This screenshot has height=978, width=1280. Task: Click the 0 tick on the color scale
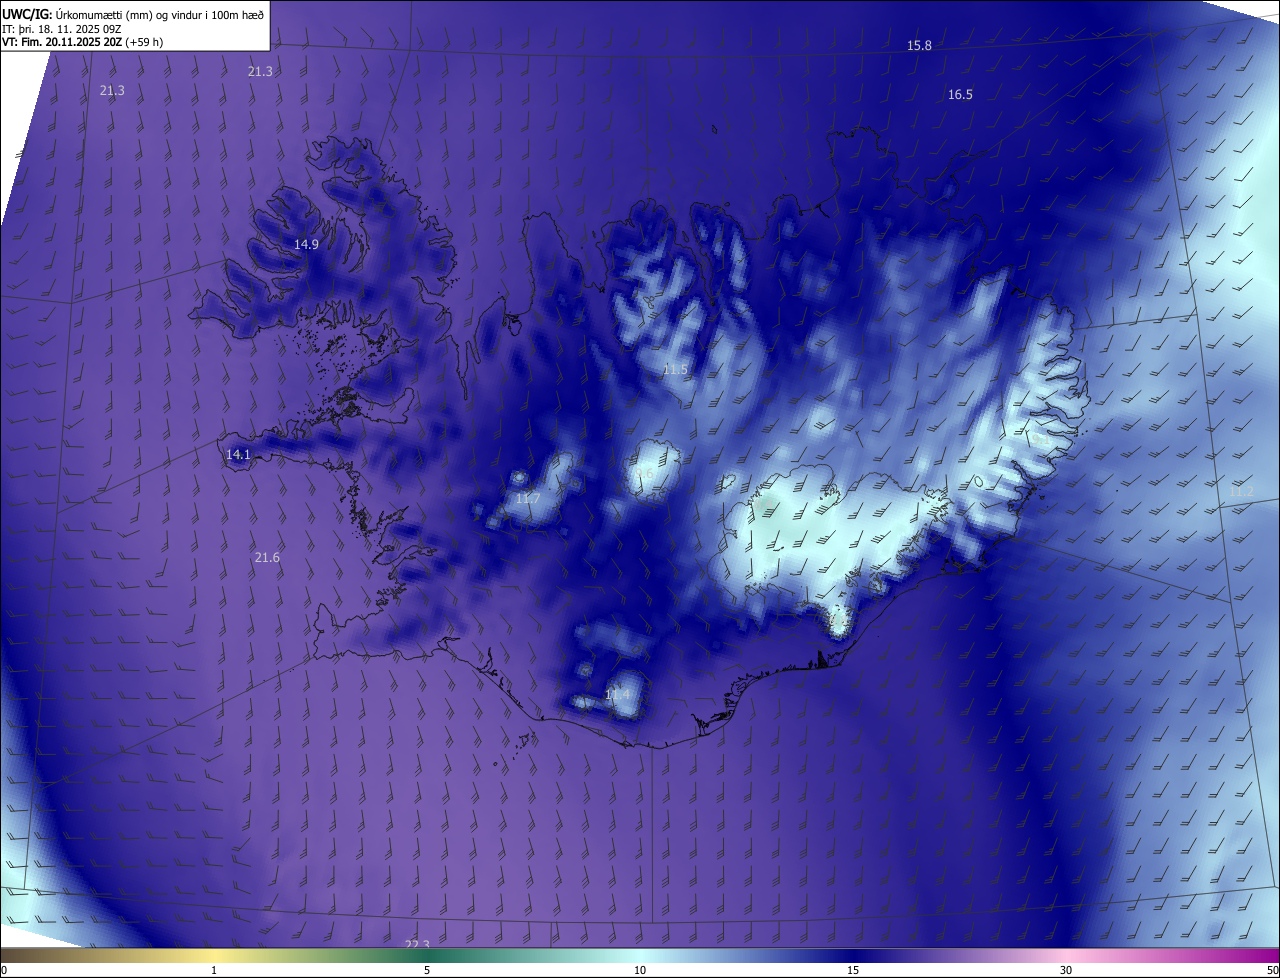click(x=3, y=970)
